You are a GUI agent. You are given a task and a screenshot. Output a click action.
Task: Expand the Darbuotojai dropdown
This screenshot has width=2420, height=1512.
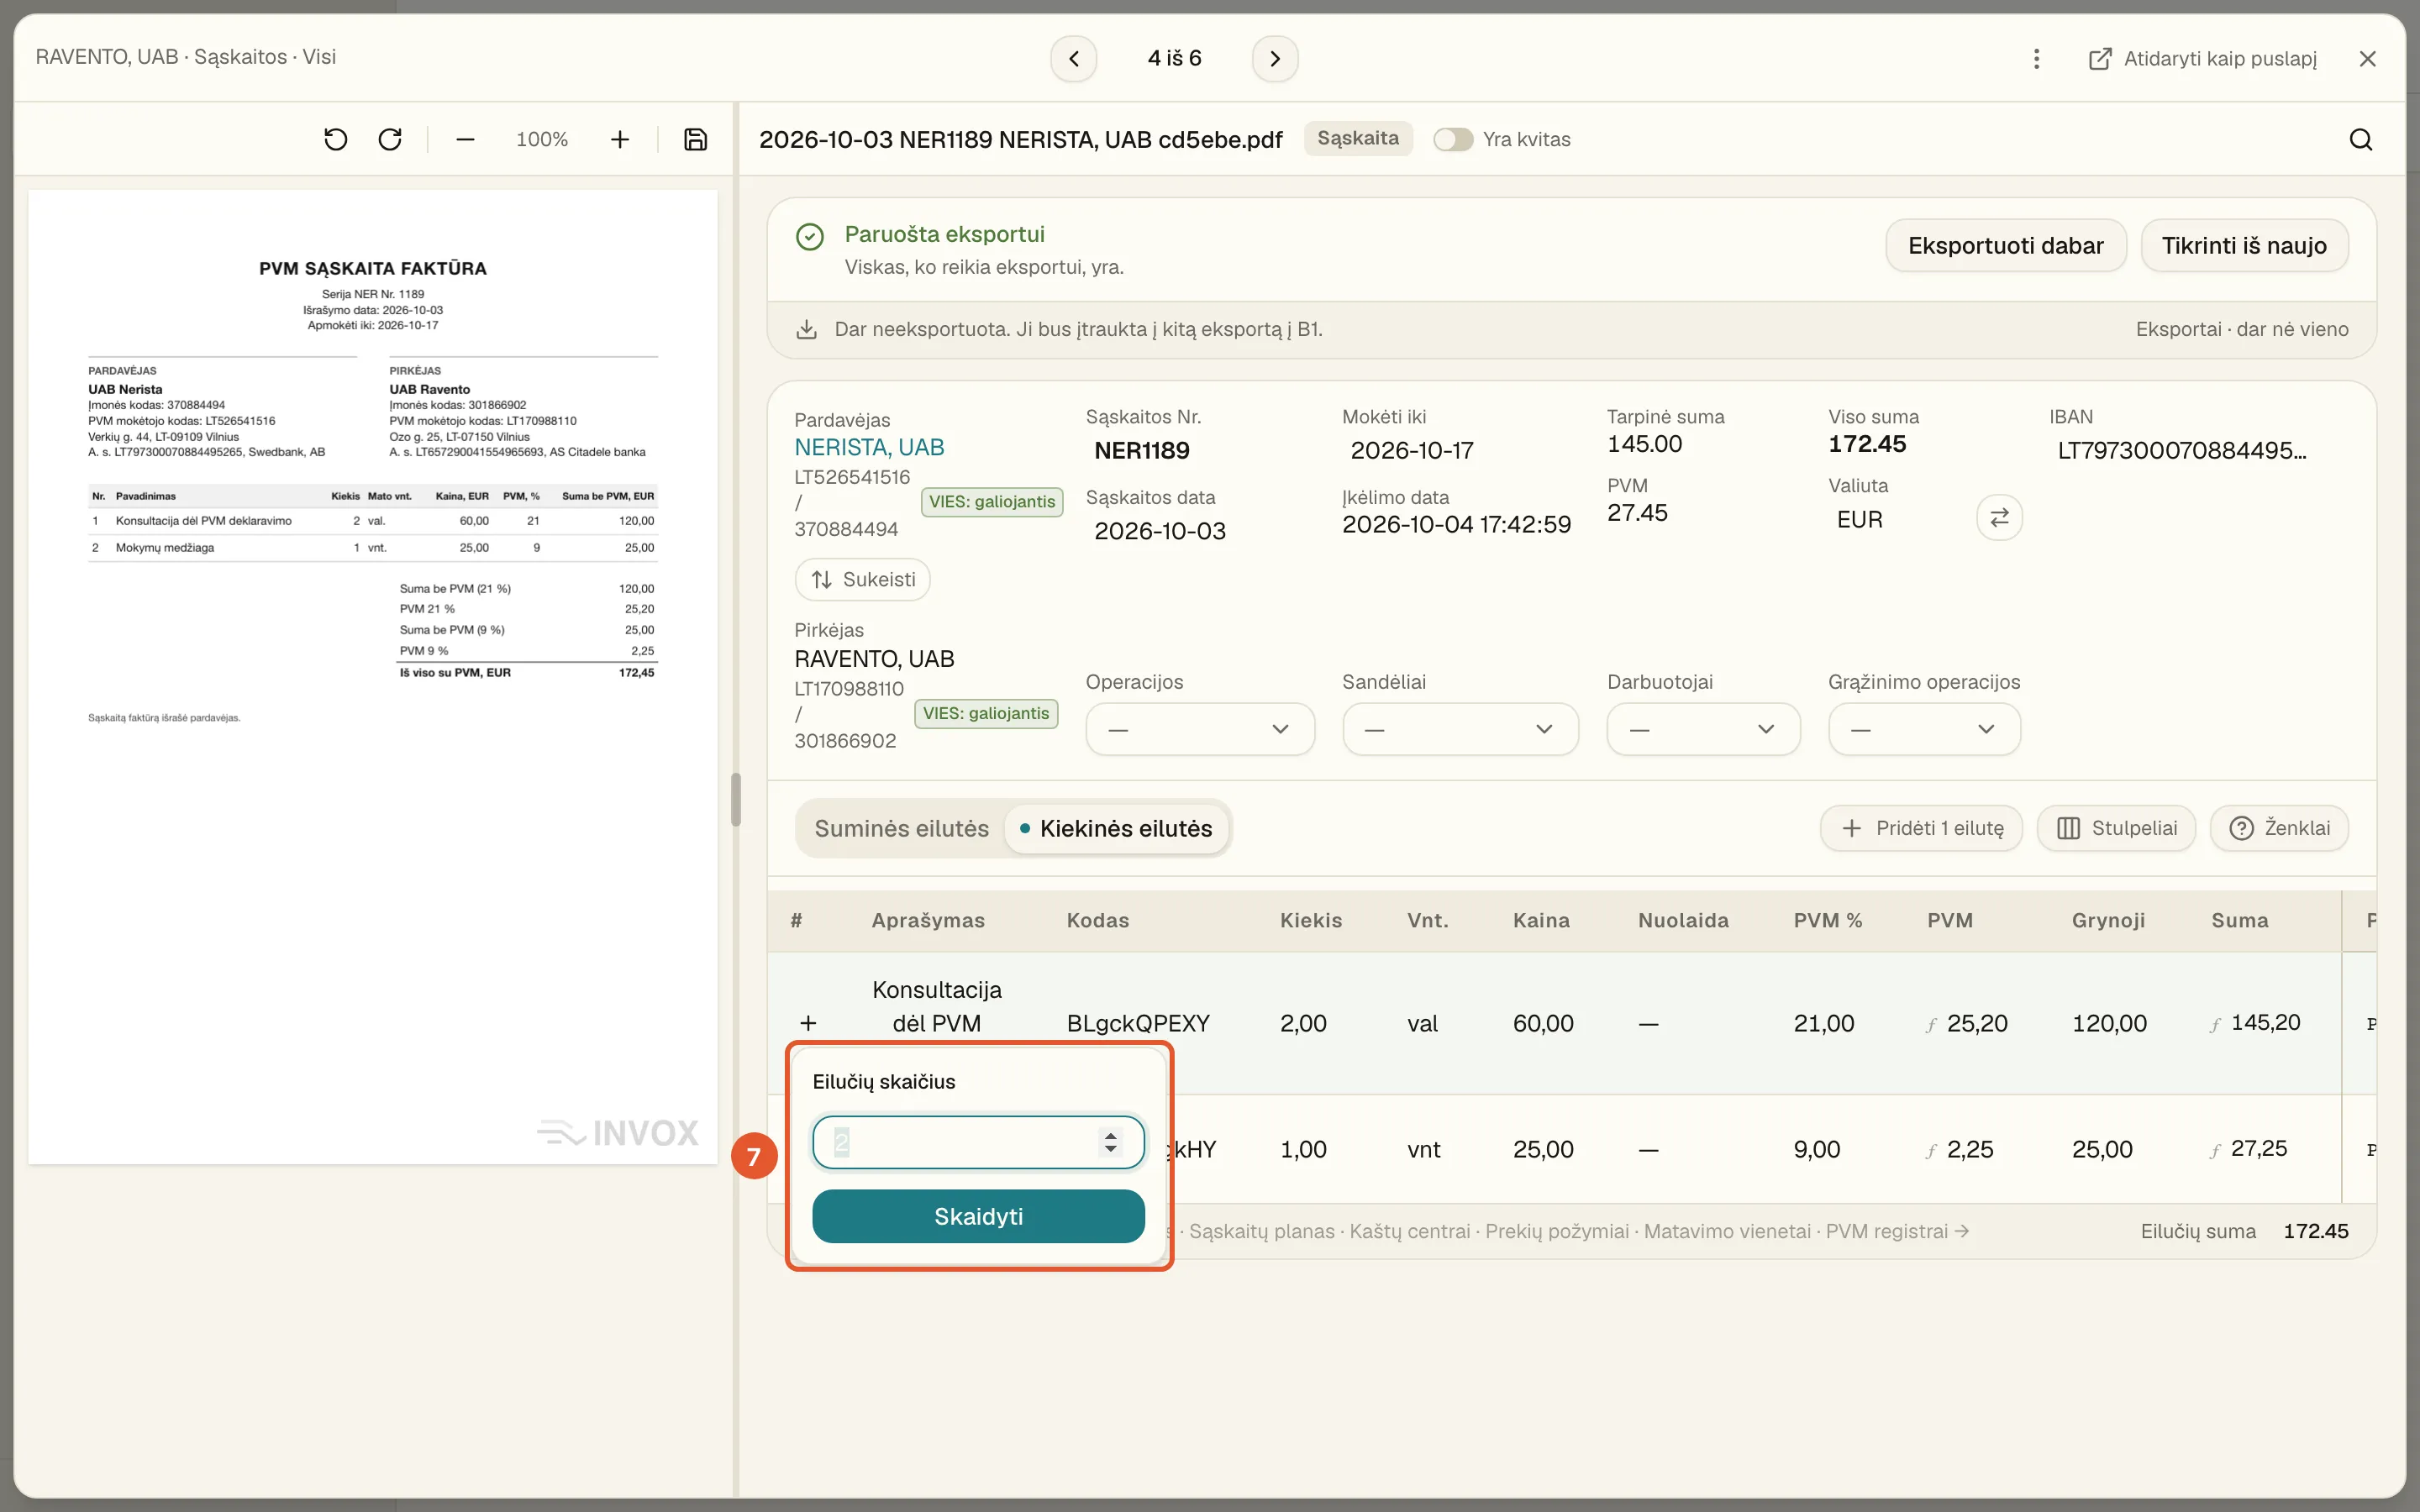(x=1703, y=729)
